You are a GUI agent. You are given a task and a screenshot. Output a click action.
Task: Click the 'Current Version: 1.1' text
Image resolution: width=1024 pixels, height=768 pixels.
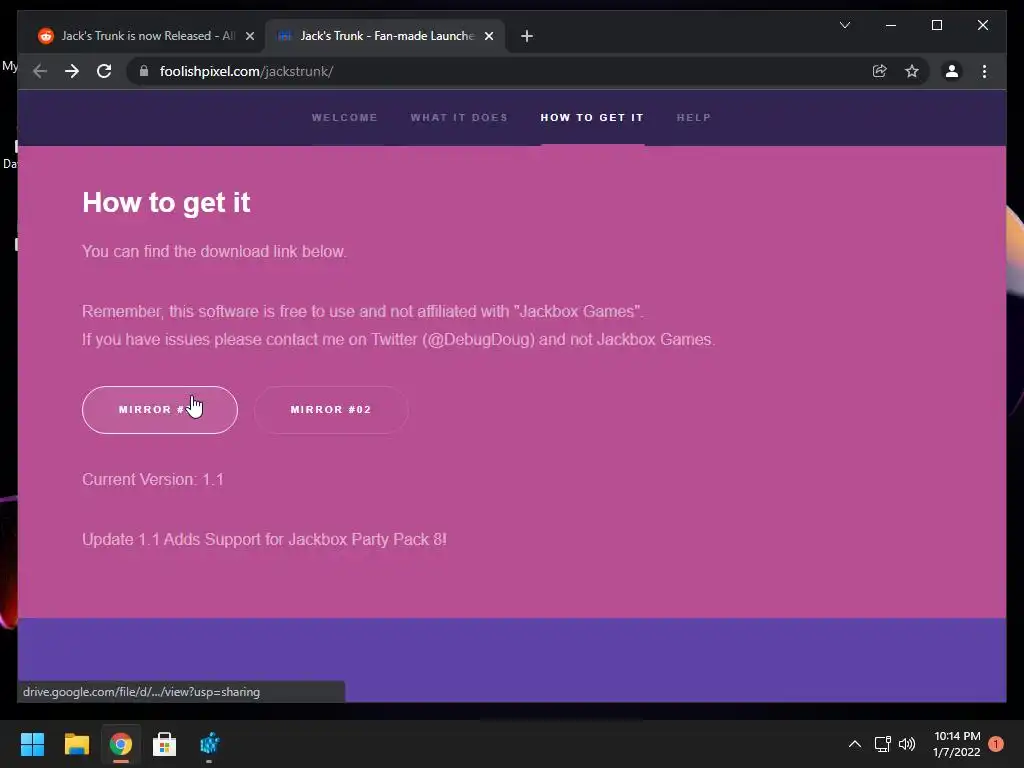(153, 479)
